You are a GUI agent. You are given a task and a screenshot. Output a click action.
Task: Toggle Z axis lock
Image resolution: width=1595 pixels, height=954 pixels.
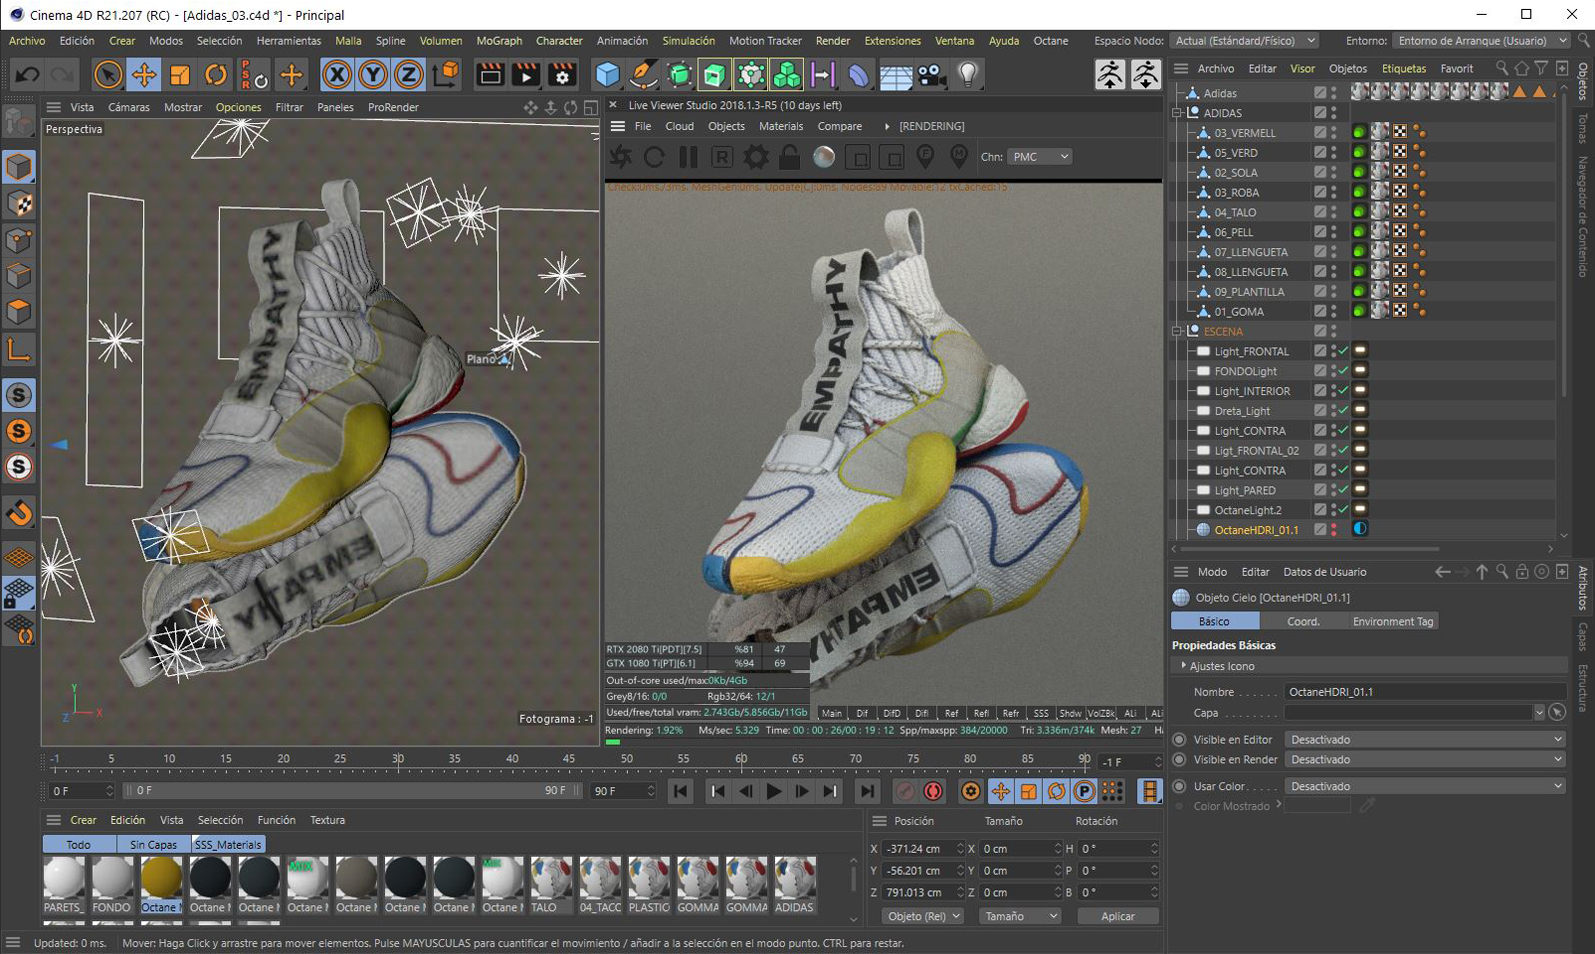click(409, 74)
